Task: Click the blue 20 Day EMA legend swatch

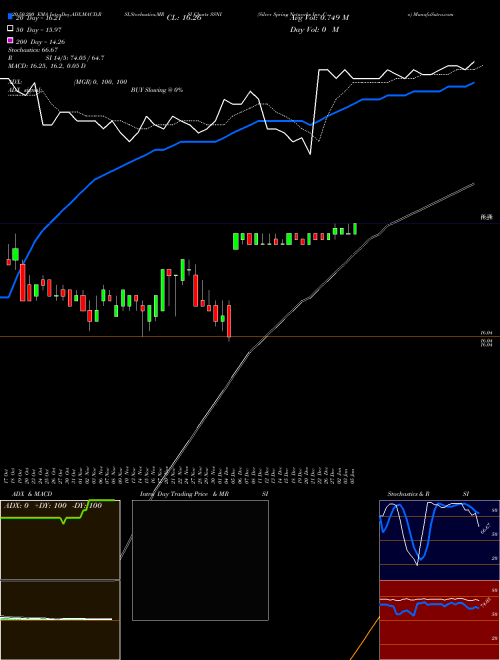Action: tap(11, 16)
